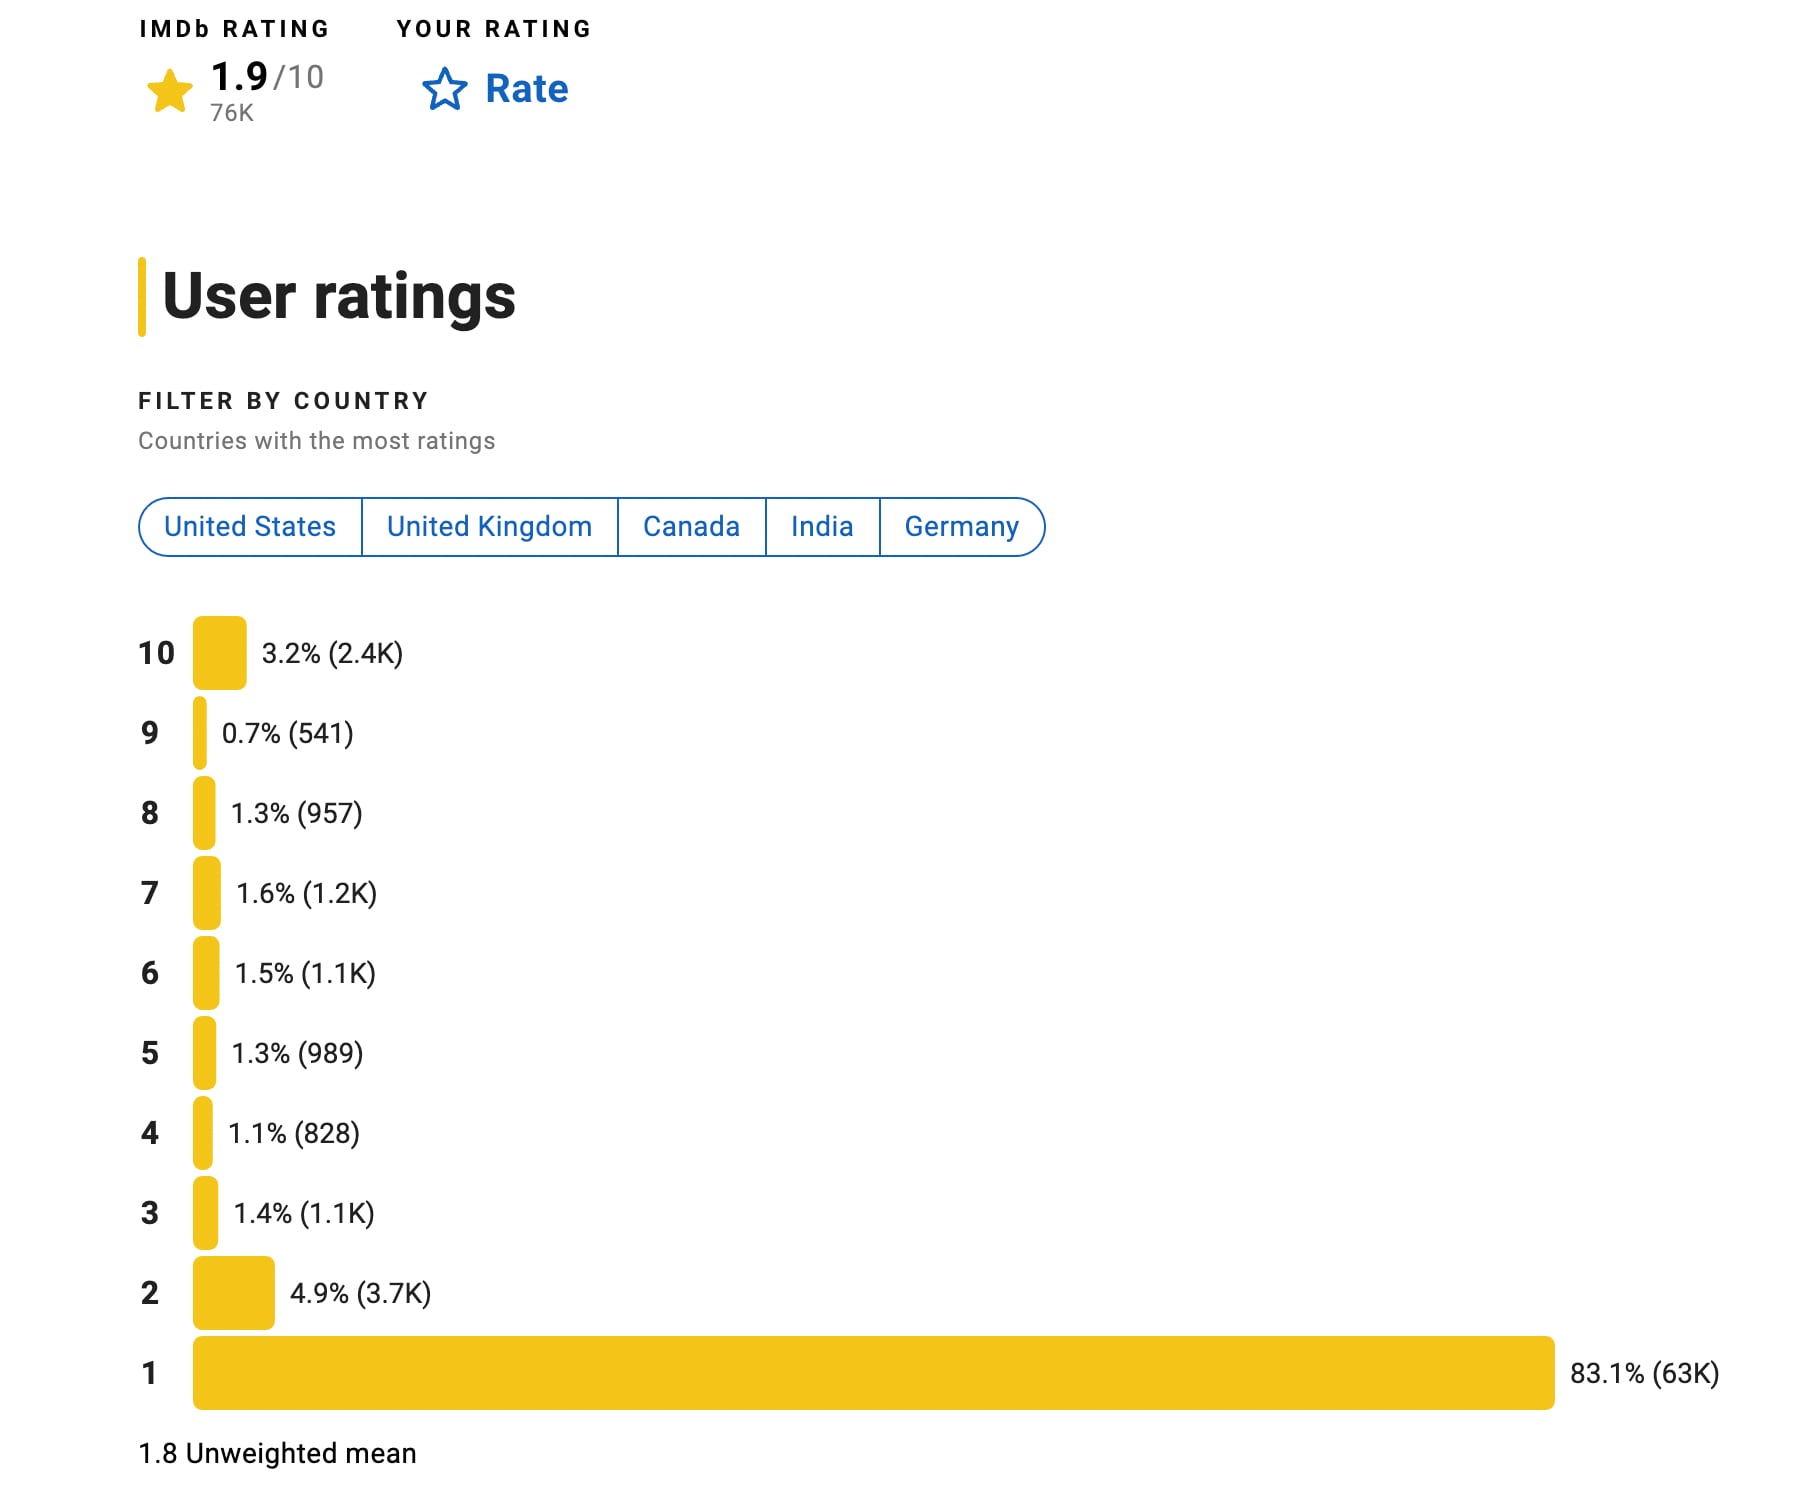The image size is (1802, 1510).
Task: Click the 1.9/10 IMDb rating score
Action: click(267, 77)
